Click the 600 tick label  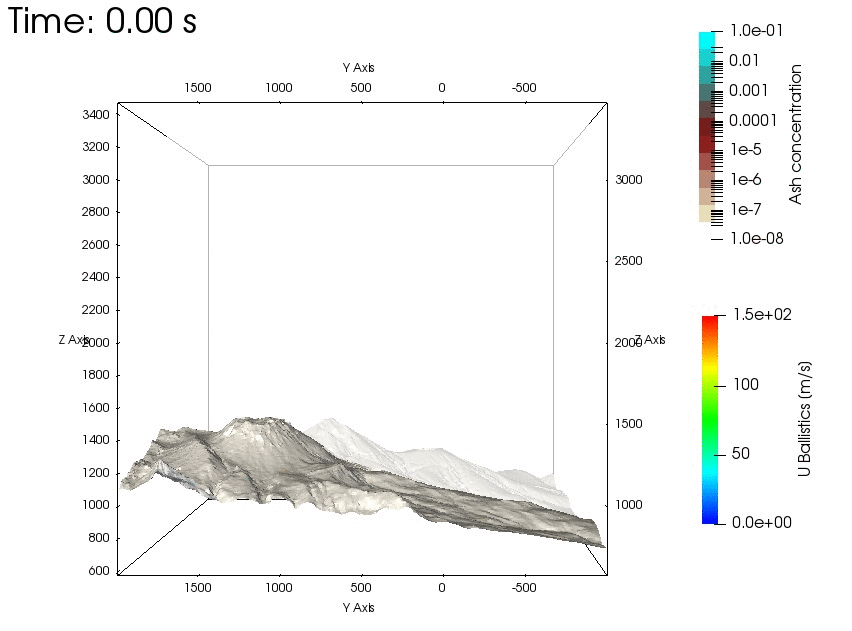click(x=99, y=571)
